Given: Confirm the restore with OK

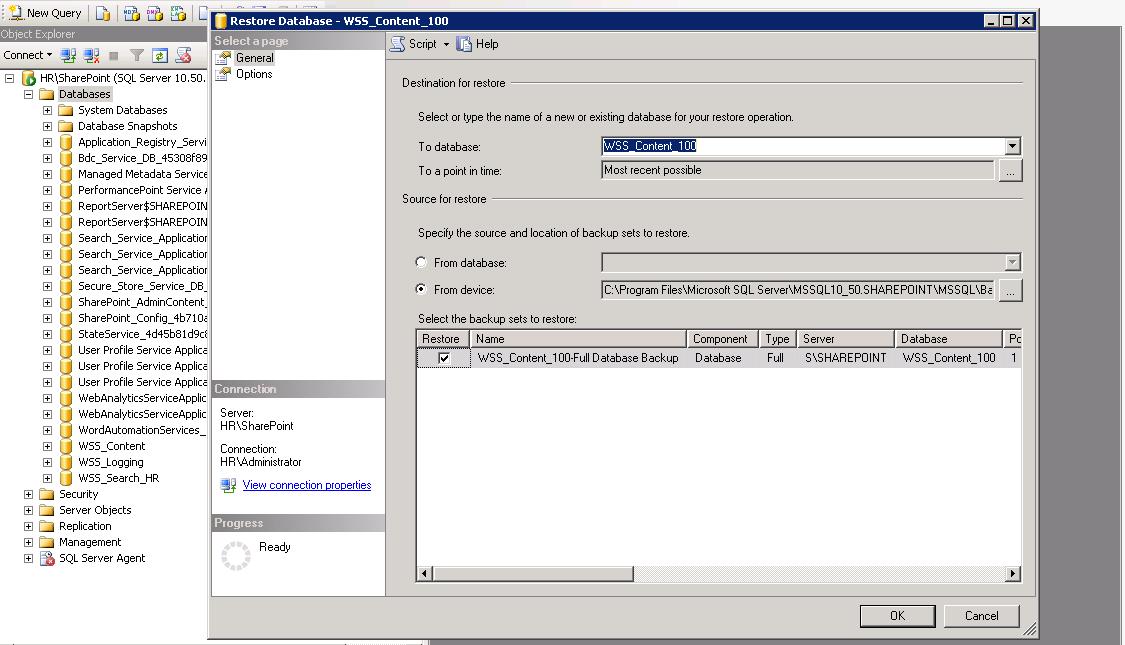Looking at the screenshot, I should (897, 615).
